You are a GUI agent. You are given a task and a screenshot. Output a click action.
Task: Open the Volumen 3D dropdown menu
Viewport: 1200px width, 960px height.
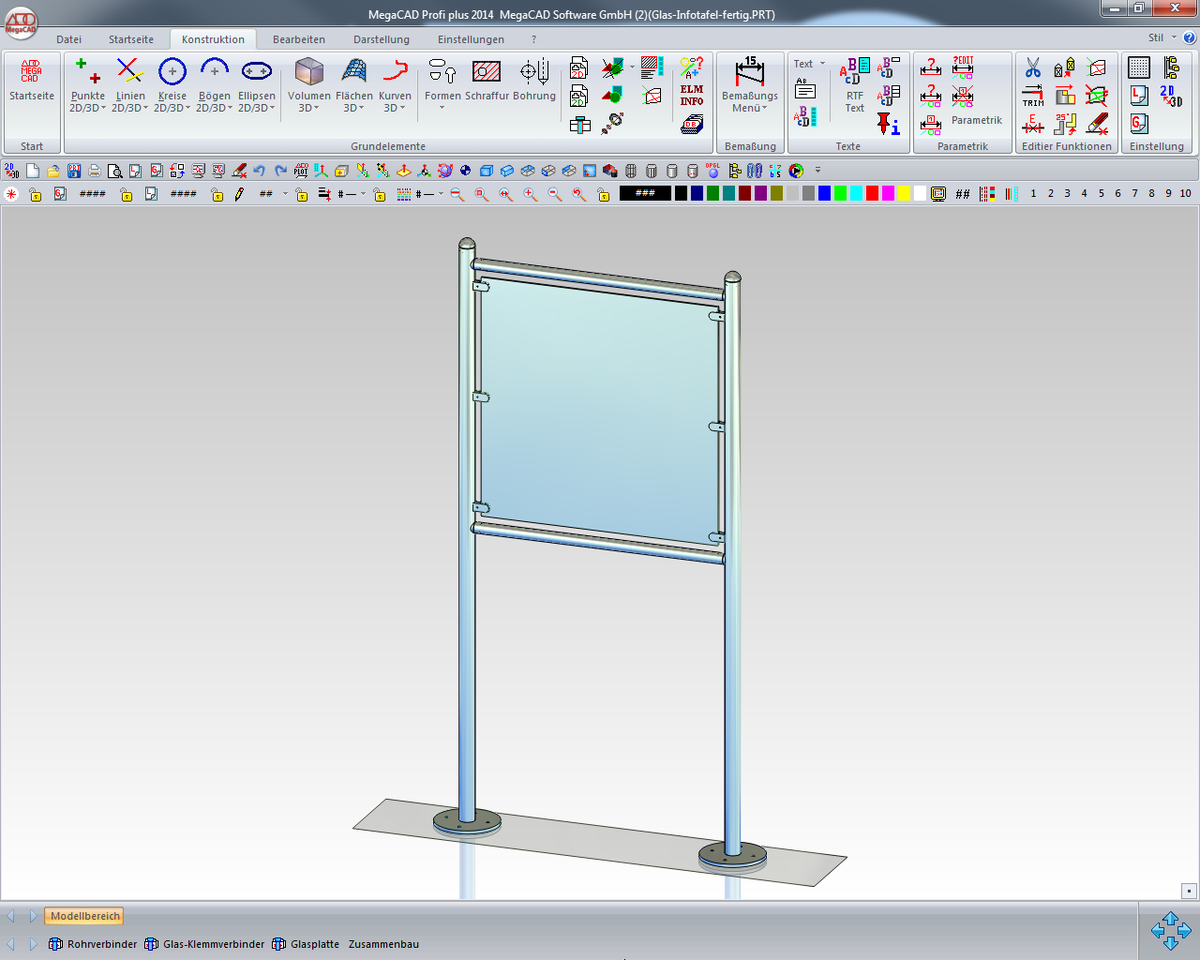point(309,108)
